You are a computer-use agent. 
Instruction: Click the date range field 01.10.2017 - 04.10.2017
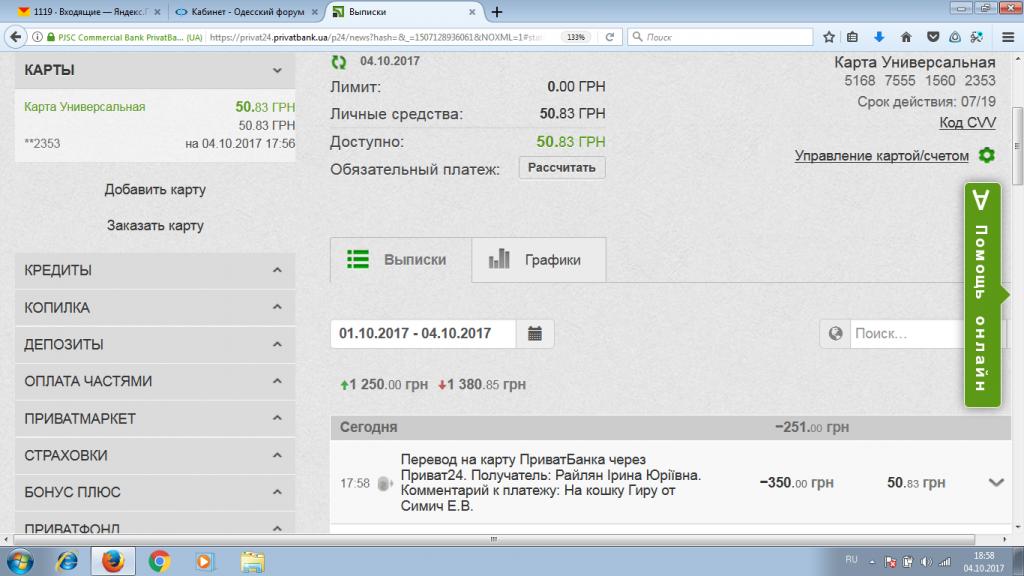pos(423,334)
